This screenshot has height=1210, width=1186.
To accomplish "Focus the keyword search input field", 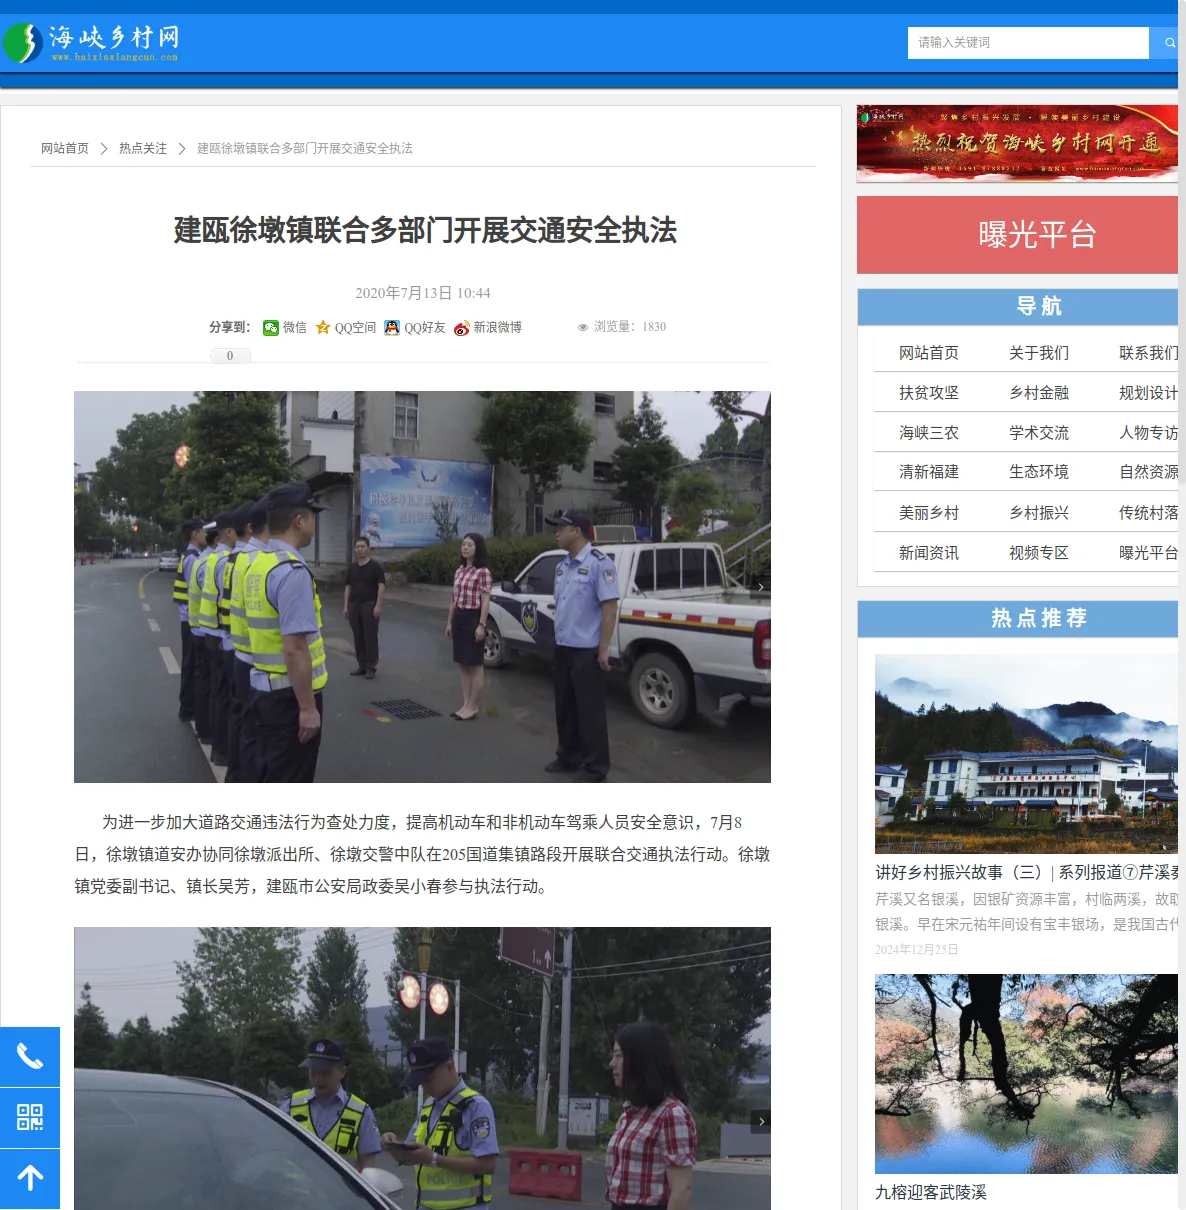I will pos(1028,43).
